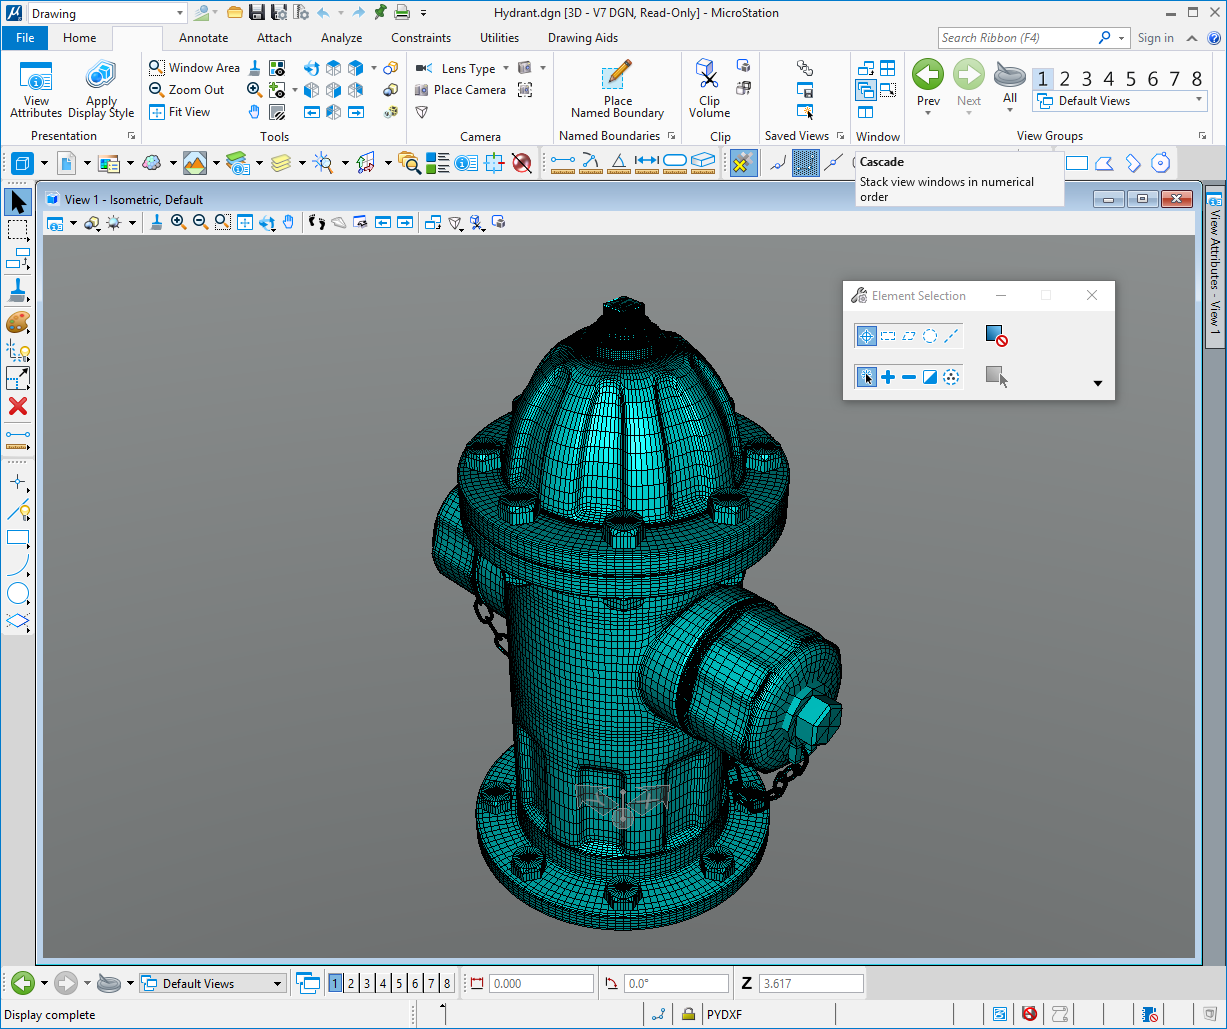This screenshot has height=1029, width=1227.
Task: Toggle view 8 in ribbon View Groups
Action: click(x=1197, y=79)
